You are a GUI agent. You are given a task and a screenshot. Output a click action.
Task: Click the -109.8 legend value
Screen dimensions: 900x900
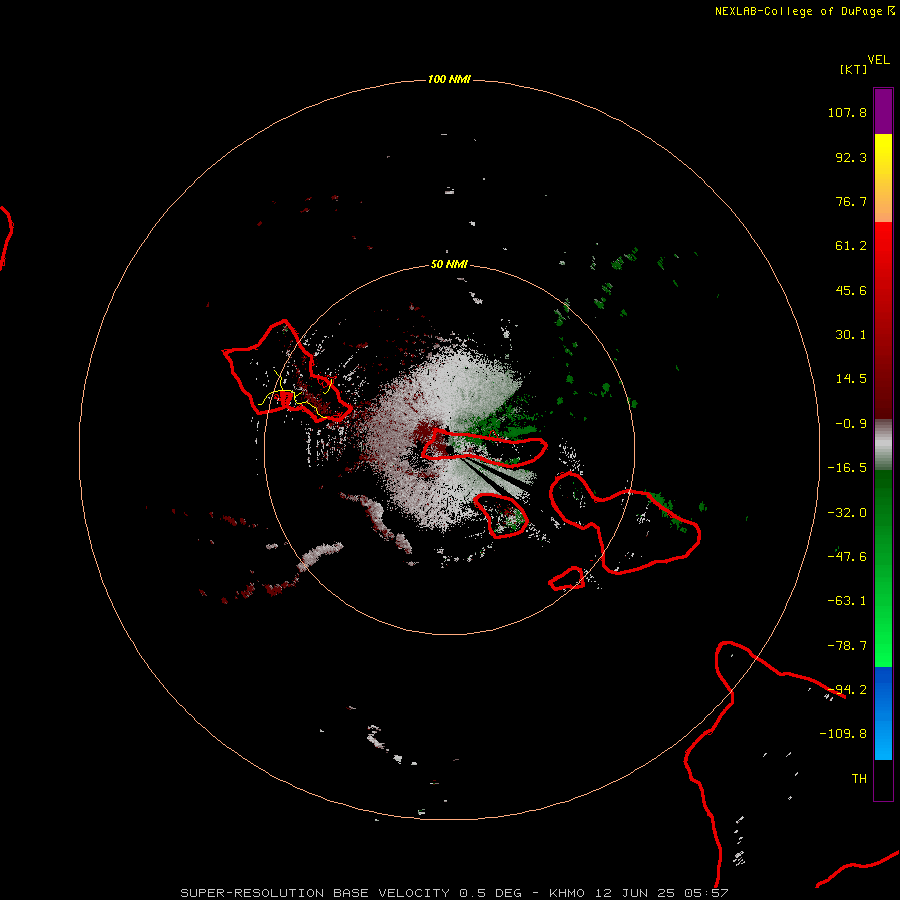click(x=843, y=734)
